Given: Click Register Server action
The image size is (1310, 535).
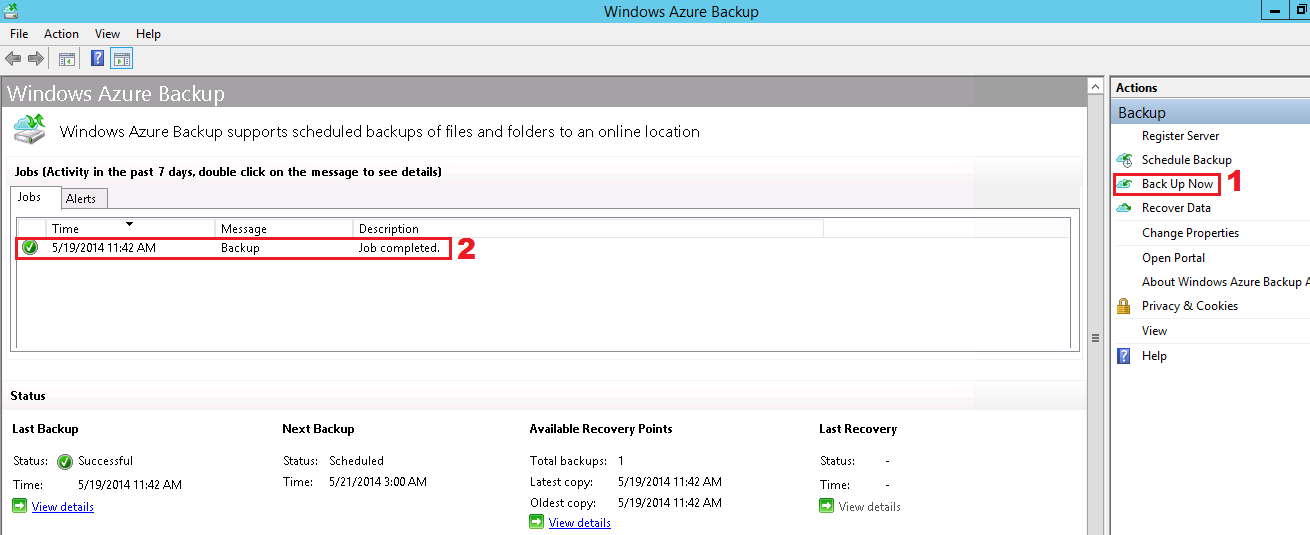Looking at the screenshot, I should click(1180, 136).
